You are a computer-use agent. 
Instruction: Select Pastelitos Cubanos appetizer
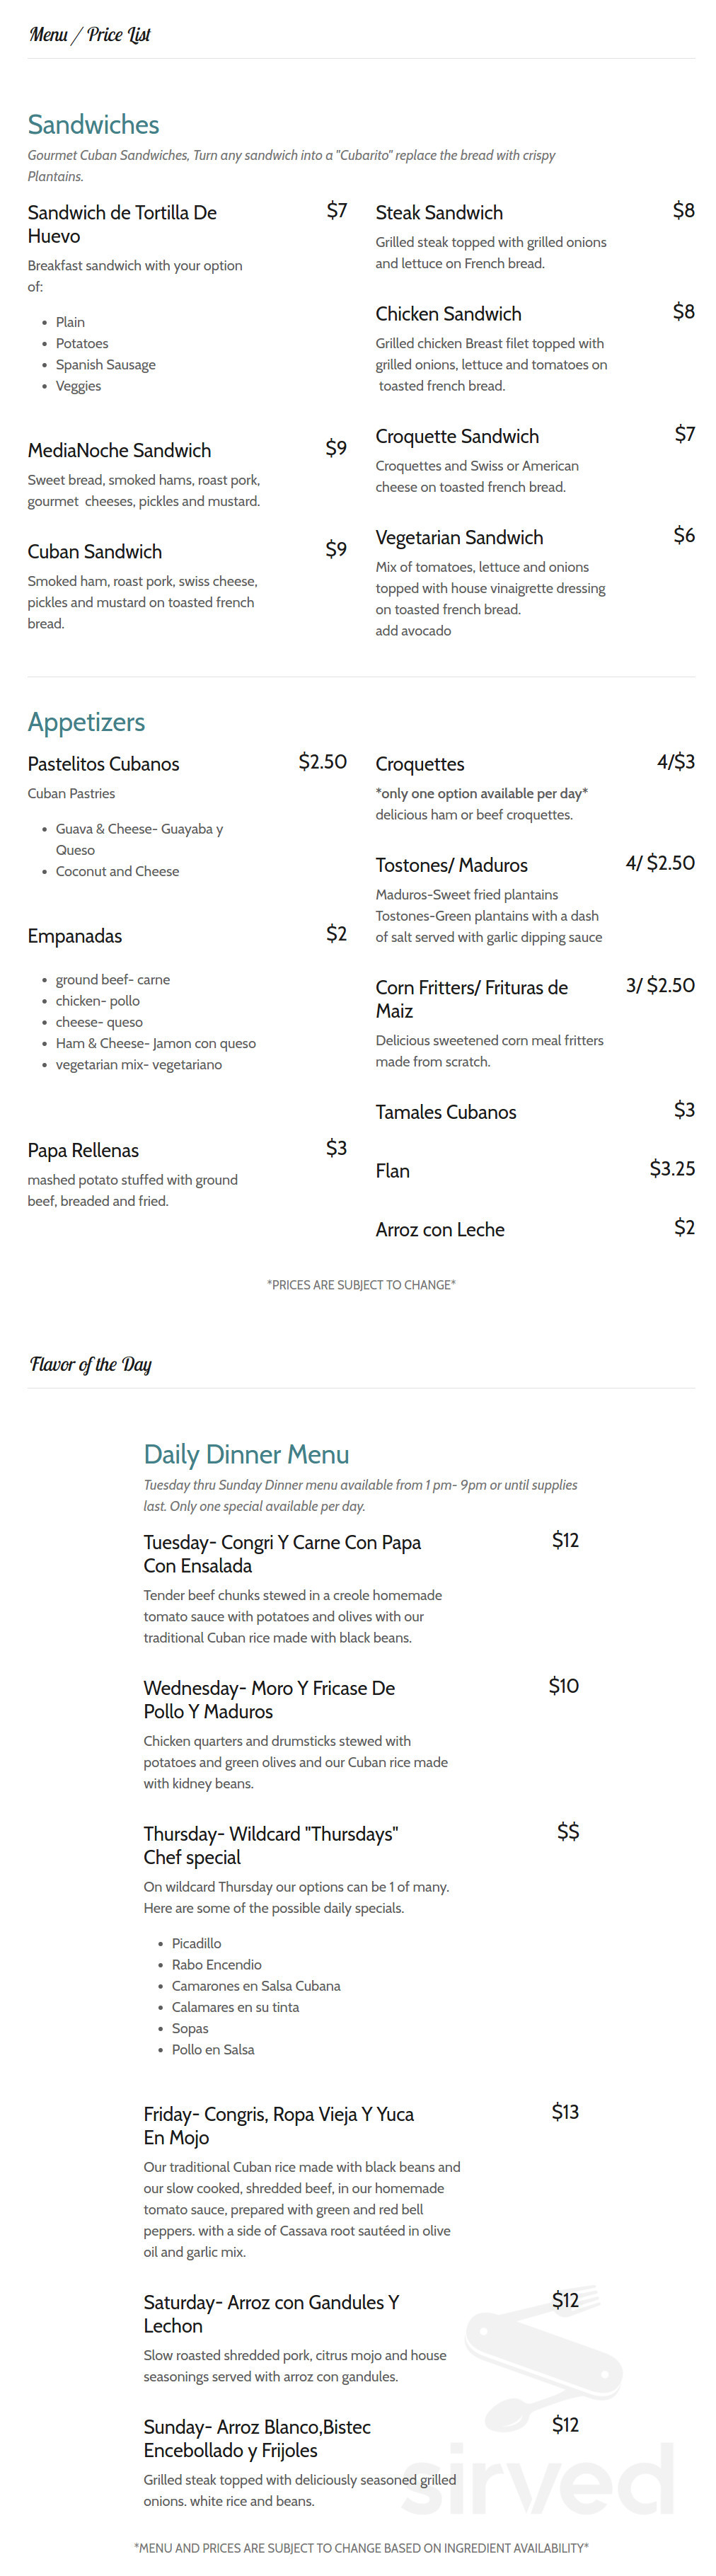(x=103, y=764)
